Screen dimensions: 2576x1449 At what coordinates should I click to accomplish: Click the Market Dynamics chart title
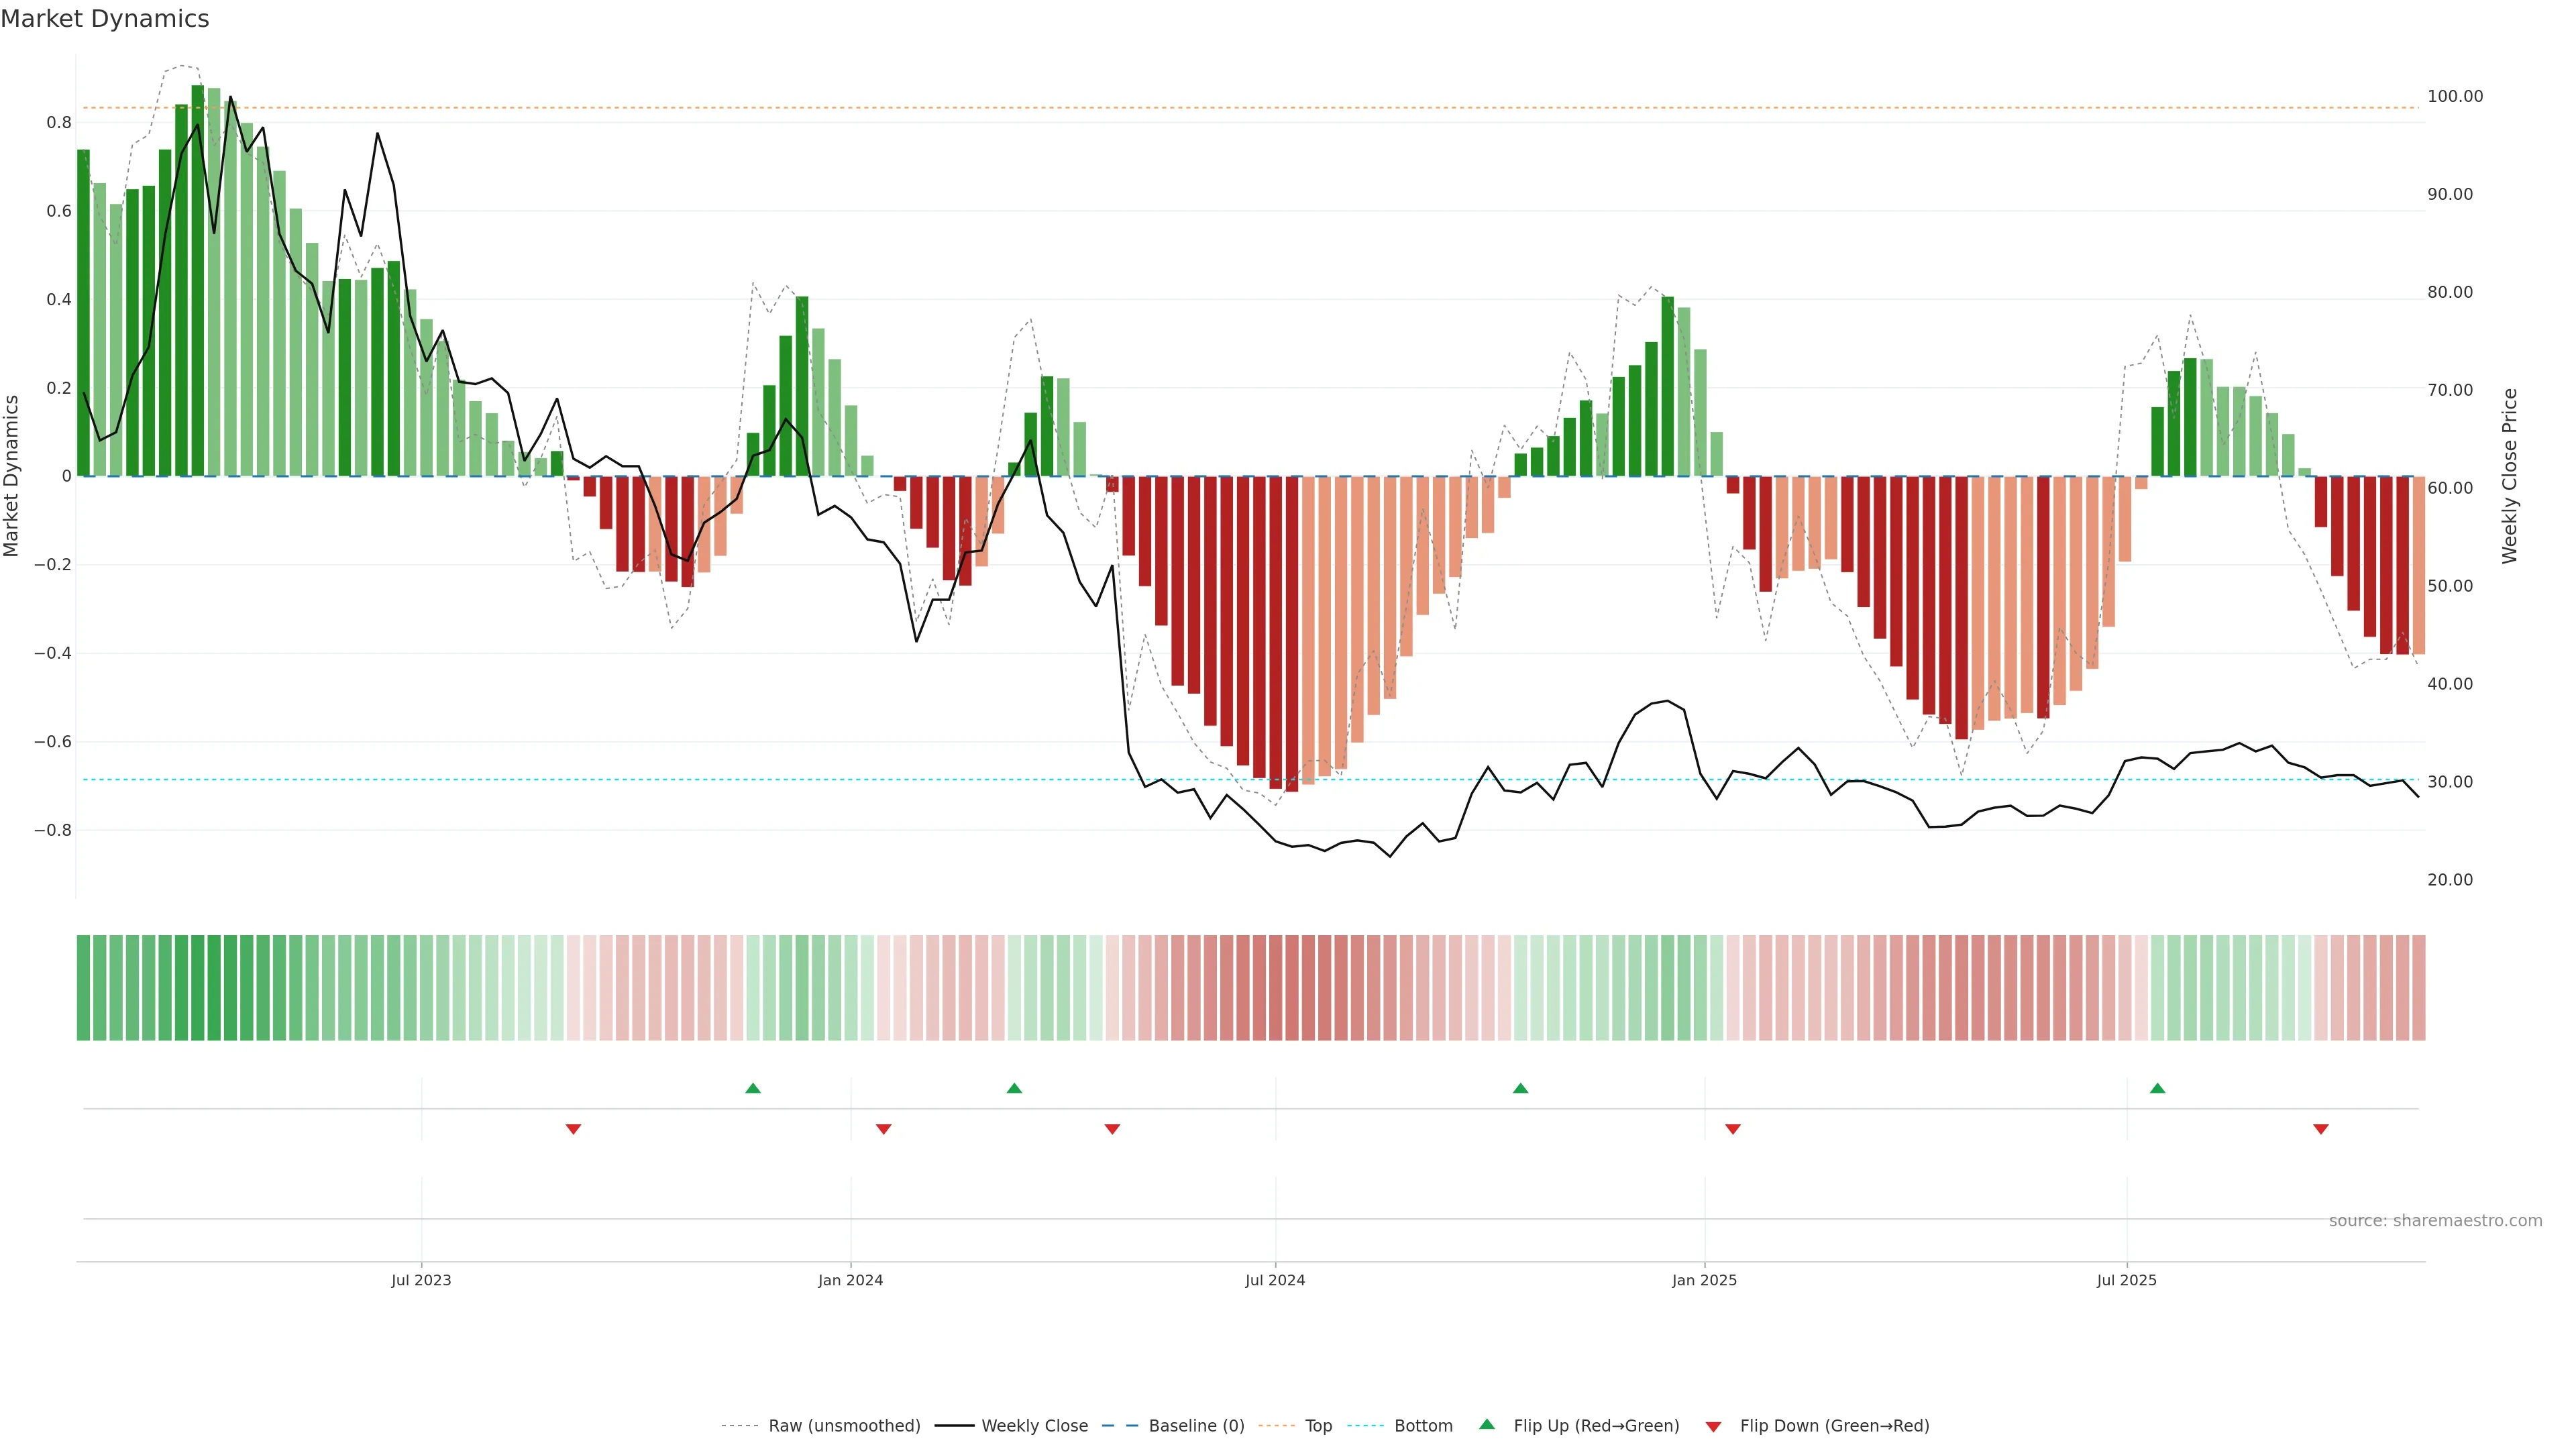(x=105, y=19)
